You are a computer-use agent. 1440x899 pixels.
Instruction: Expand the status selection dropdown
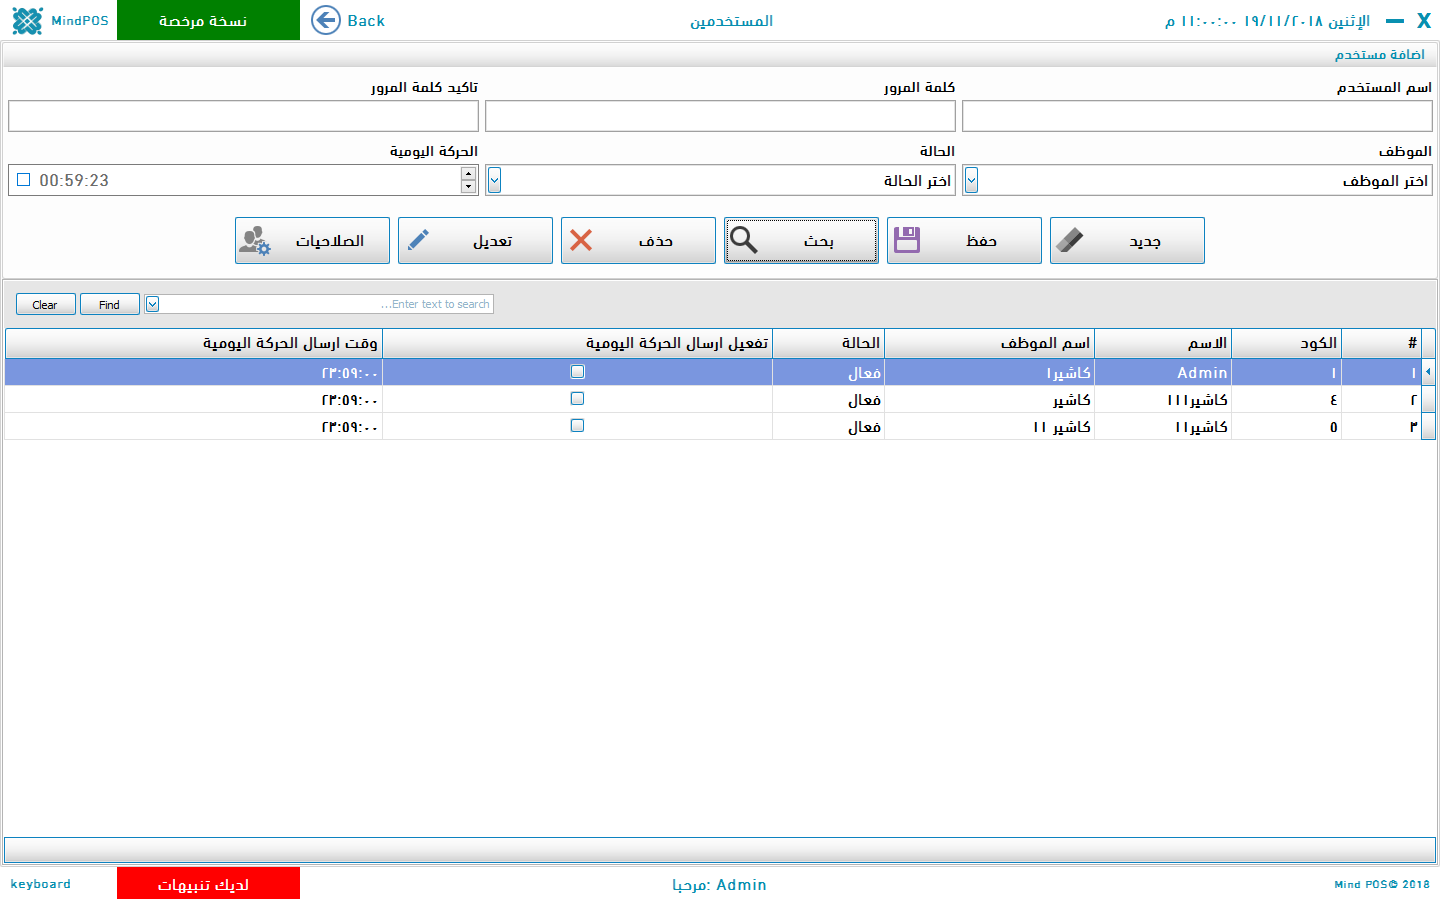(x=494, y=180)
